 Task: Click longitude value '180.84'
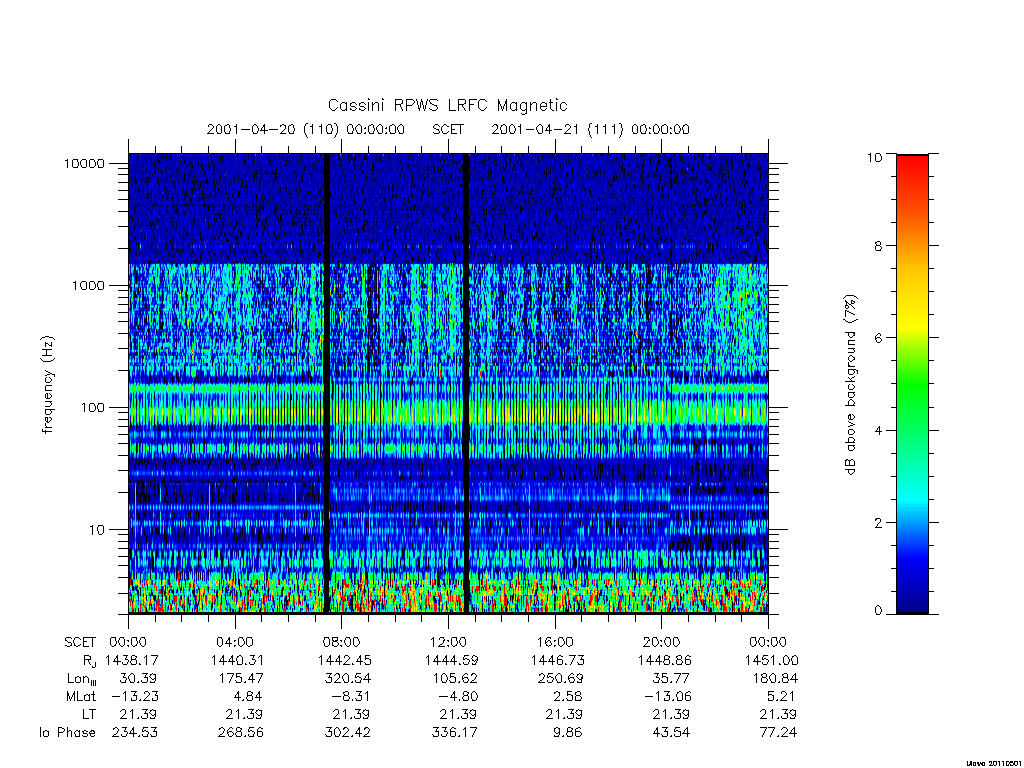[x=775, y=679]
